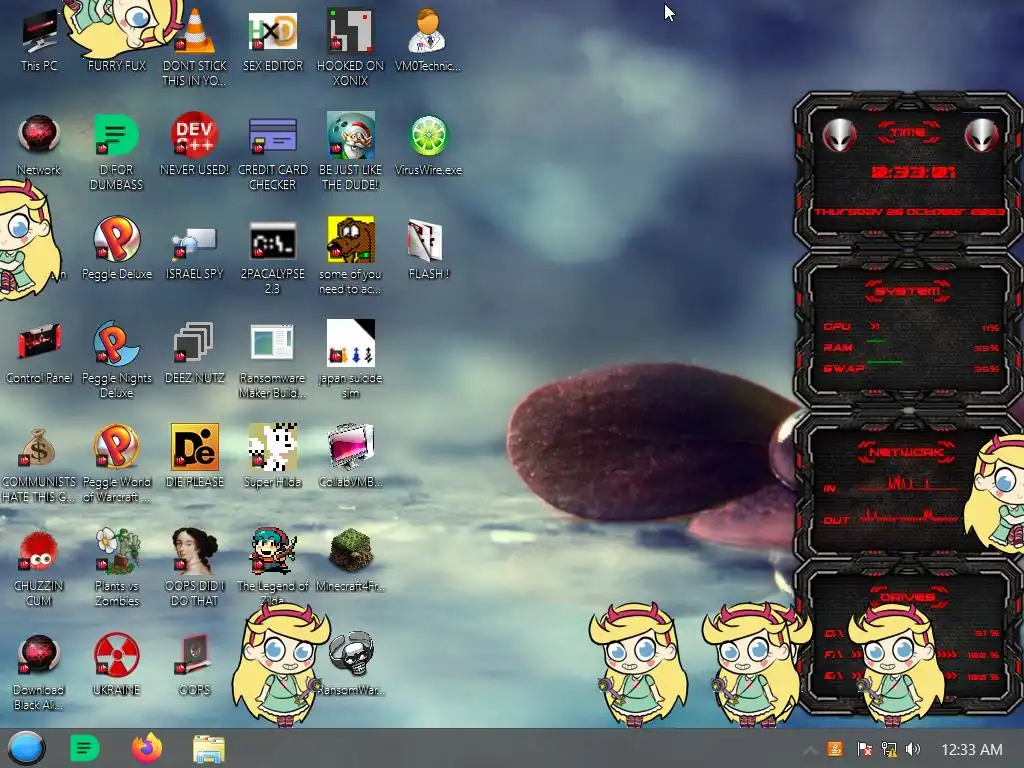
Task: Open the ISRAEL SPY icon
Action: pos(194,253)
